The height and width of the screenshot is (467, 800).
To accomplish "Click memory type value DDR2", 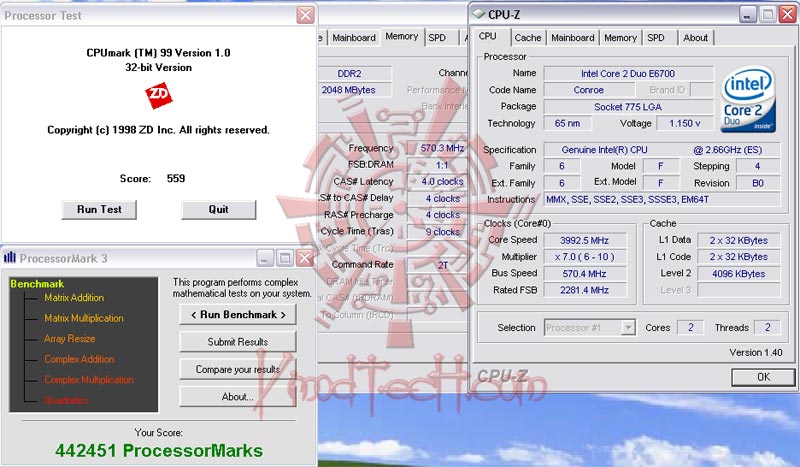I will 355,73.
